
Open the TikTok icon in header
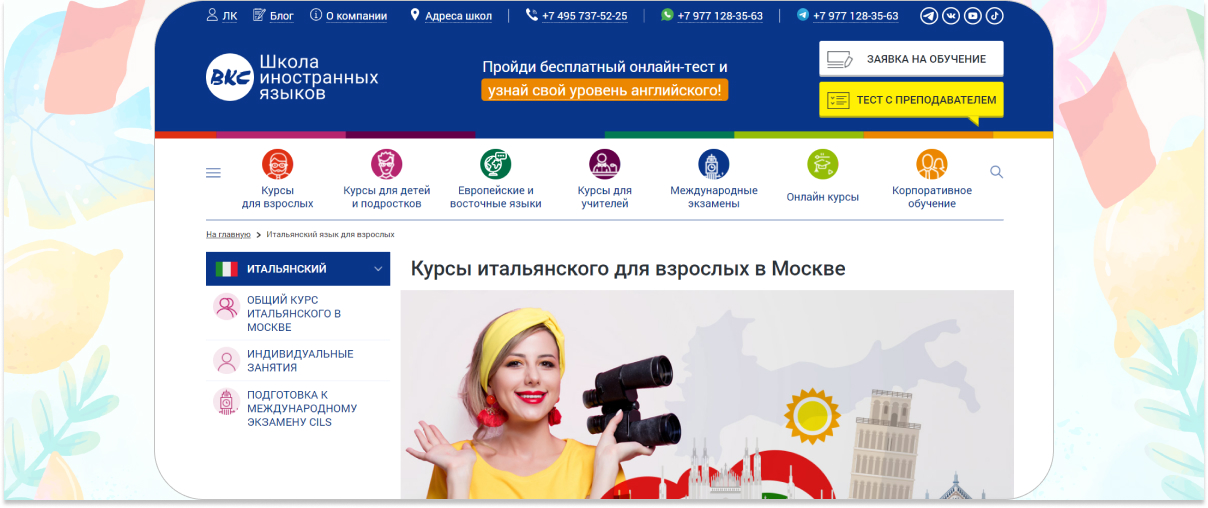(995, 16)
